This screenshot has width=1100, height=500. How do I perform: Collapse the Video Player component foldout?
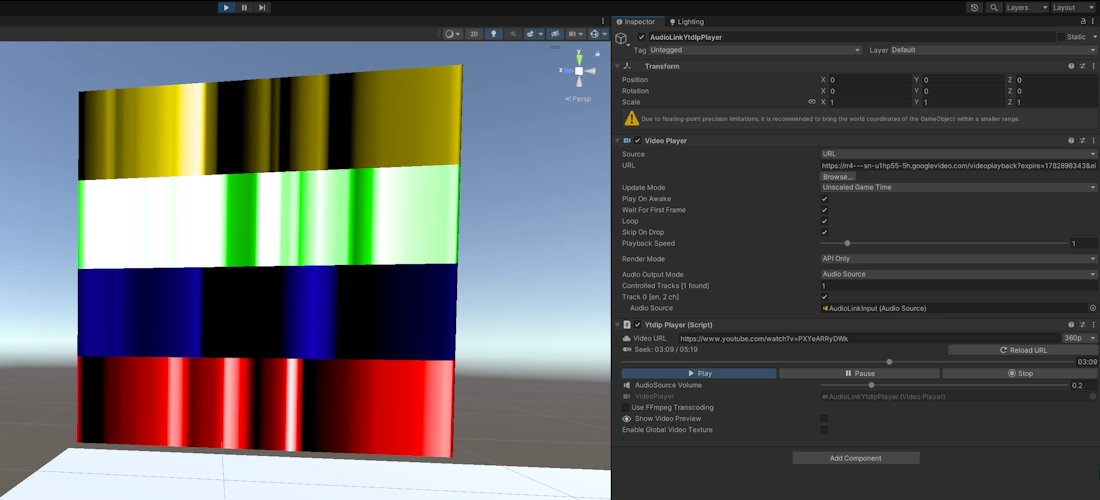(x=617, y=141)
